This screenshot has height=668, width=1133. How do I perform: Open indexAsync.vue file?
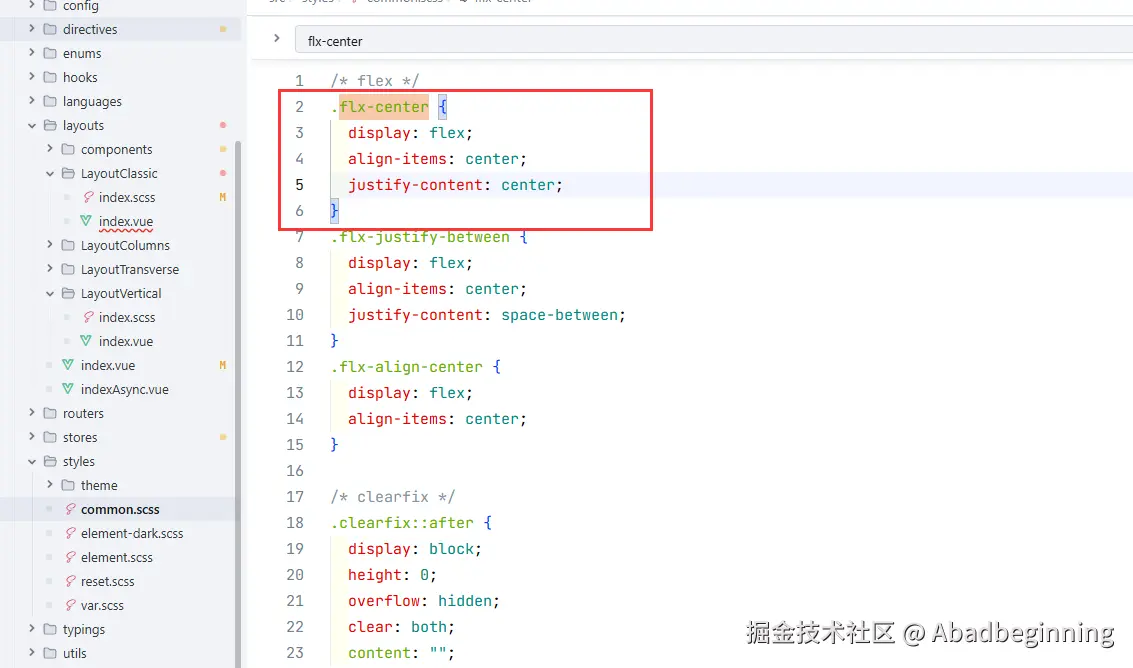click(x=124, y=389)
